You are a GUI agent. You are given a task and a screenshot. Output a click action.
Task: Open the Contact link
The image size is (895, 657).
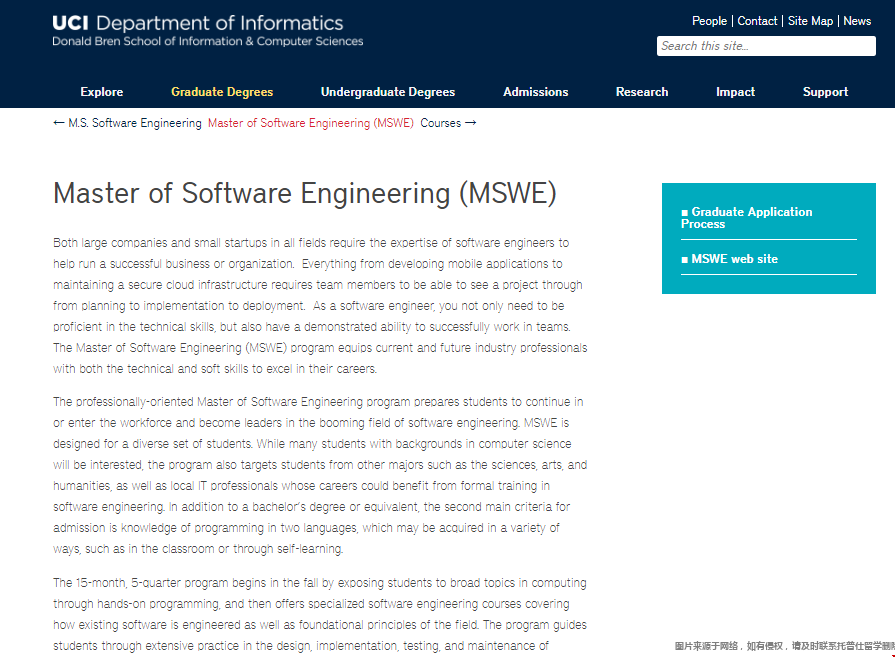pyautogui.click(x=757, y=21)
